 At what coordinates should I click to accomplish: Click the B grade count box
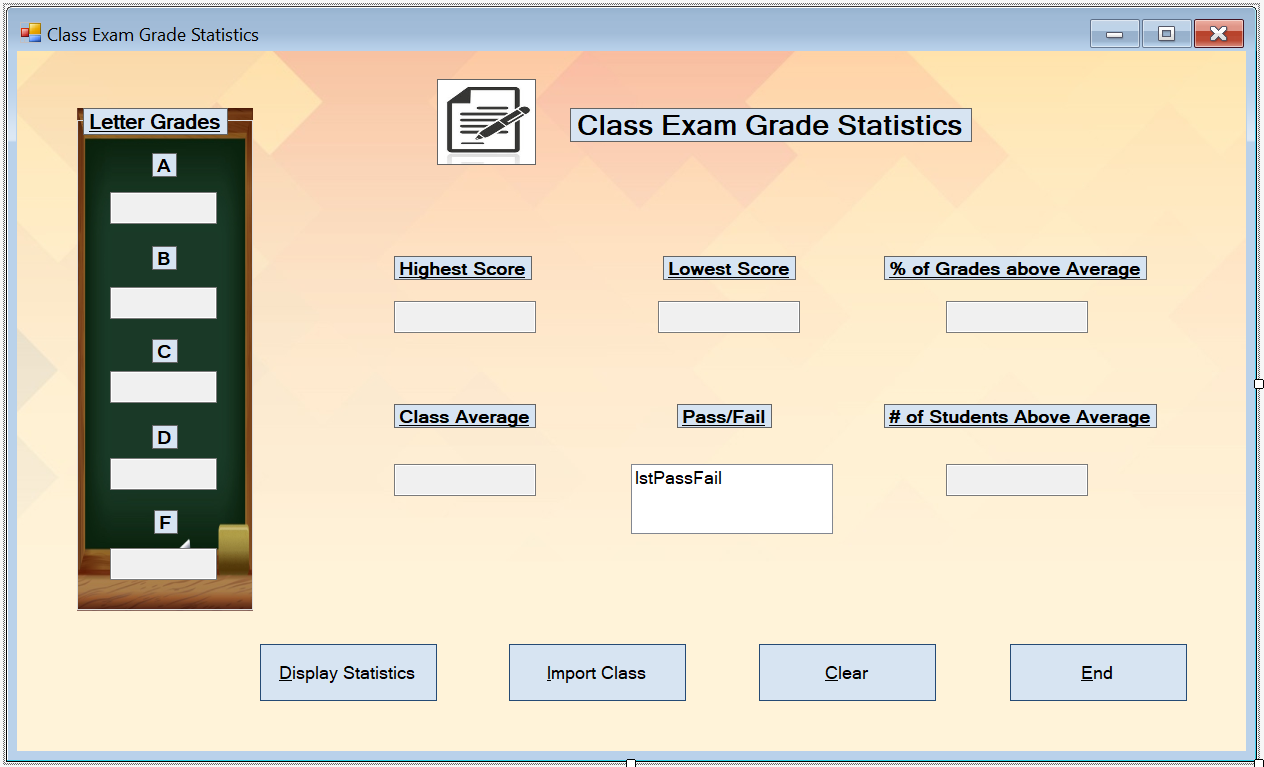tap(163, 302)
